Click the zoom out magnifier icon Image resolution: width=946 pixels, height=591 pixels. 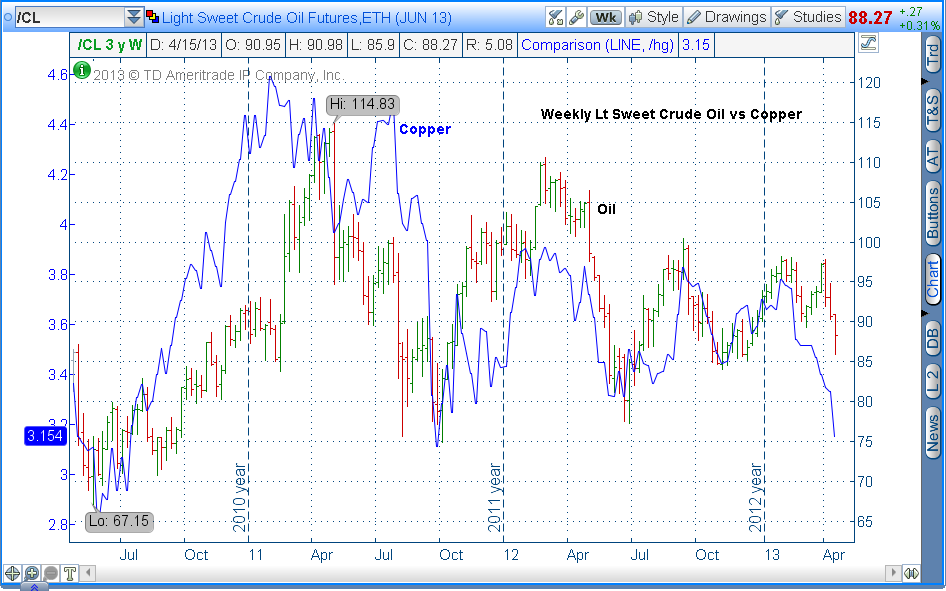(50, 573)
